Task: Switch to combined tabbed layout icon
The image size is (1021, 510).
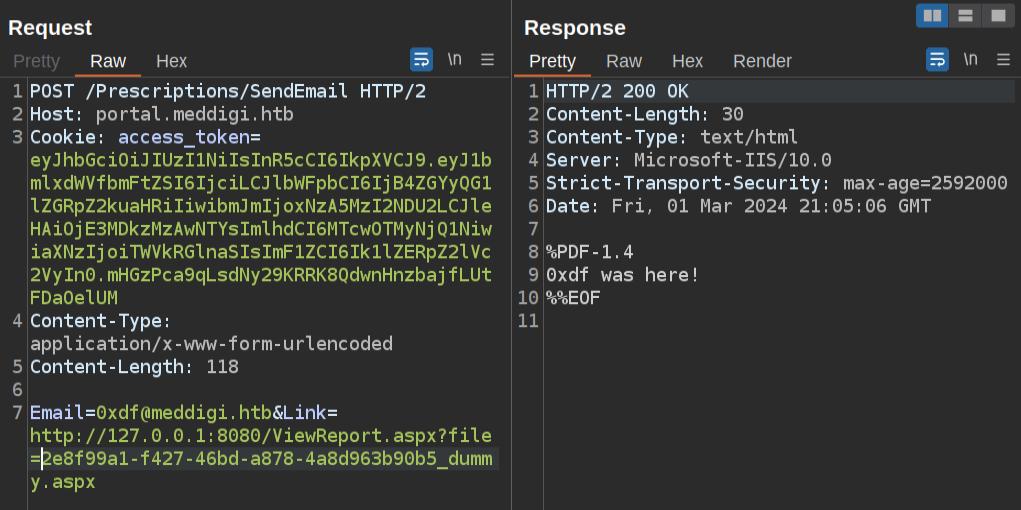Action: pos(997,16)
